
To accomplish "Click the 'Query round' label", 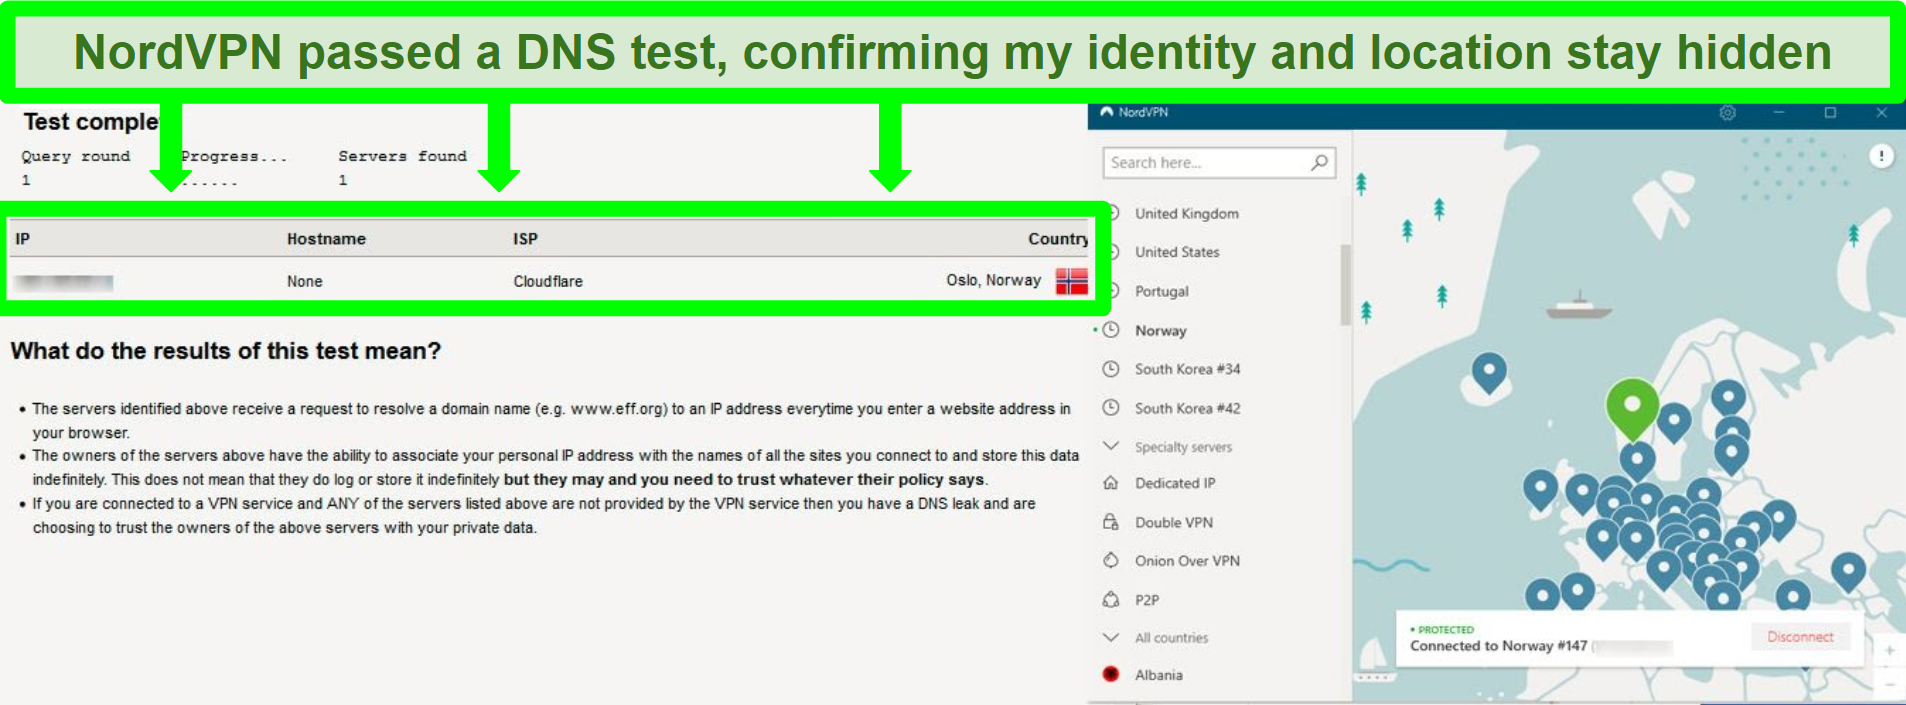I will 76,156.
